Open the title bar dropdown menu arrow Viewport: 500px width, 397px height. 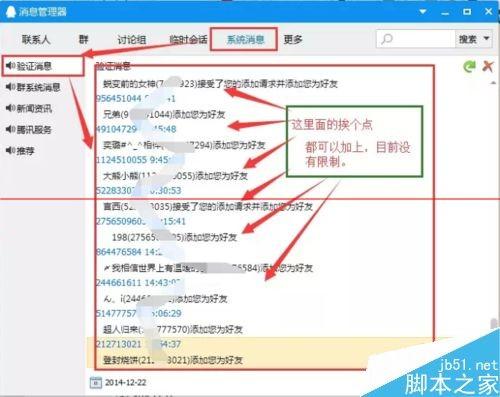click(x=423, y=12)
